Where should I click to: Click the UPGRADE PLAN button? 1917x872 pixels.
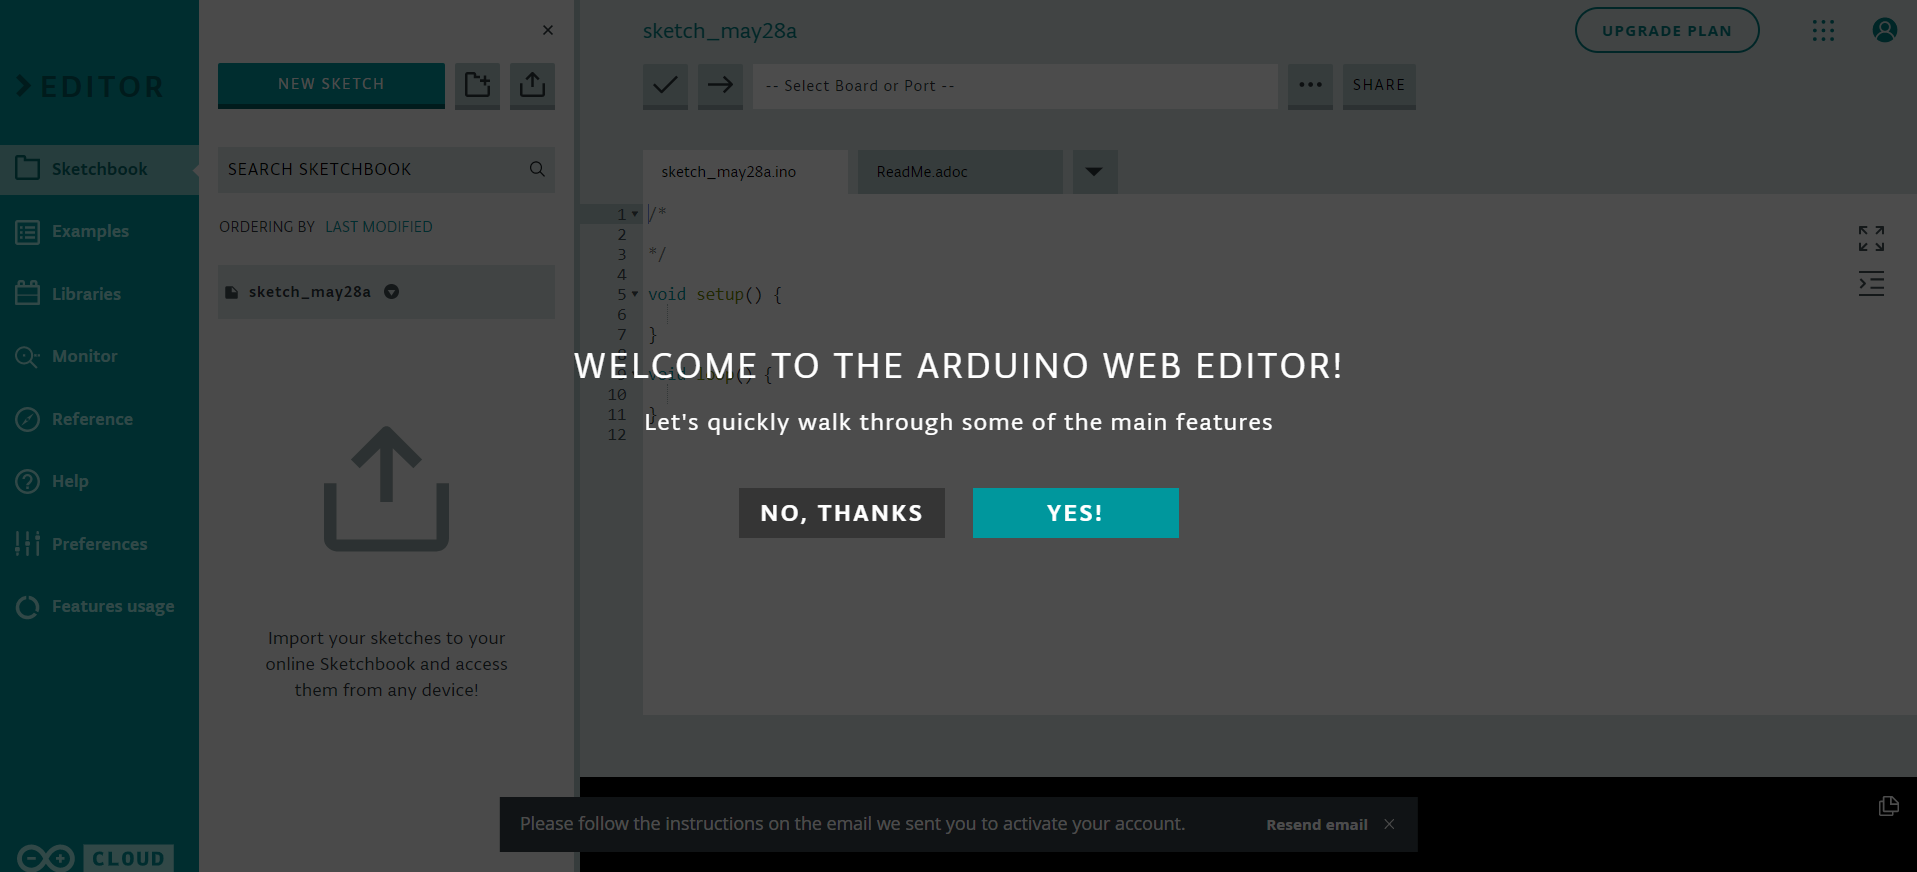[x=1667, y=30]
